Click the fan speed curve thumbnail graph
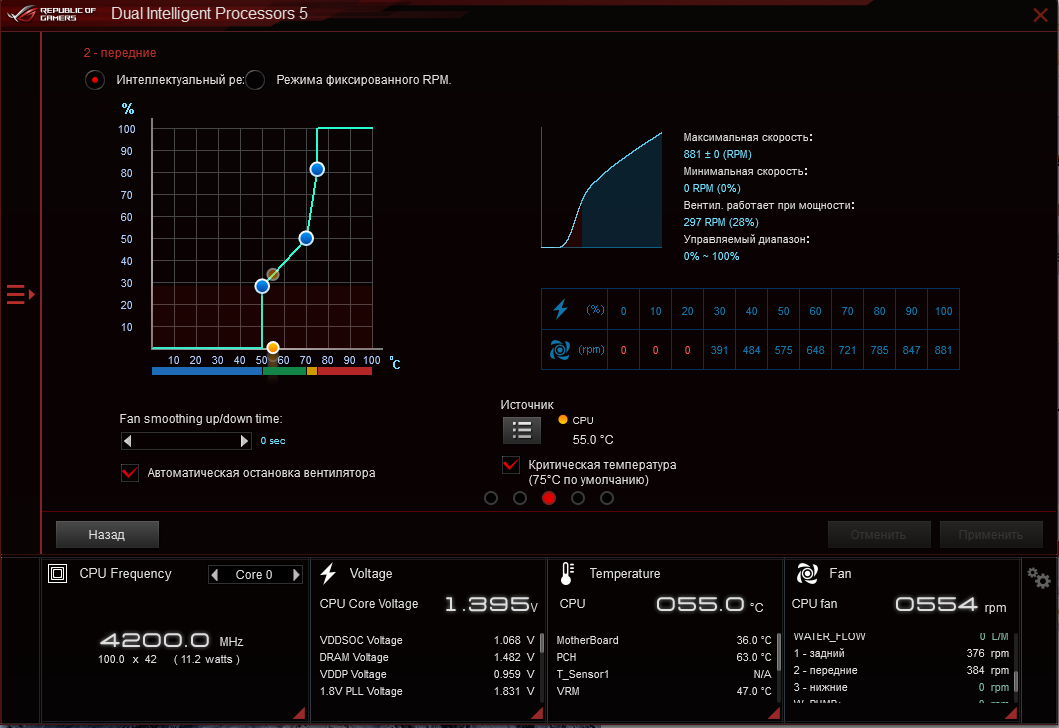Image resolution: width=1059 pixels, height=728 pixels. click(601, 188)
